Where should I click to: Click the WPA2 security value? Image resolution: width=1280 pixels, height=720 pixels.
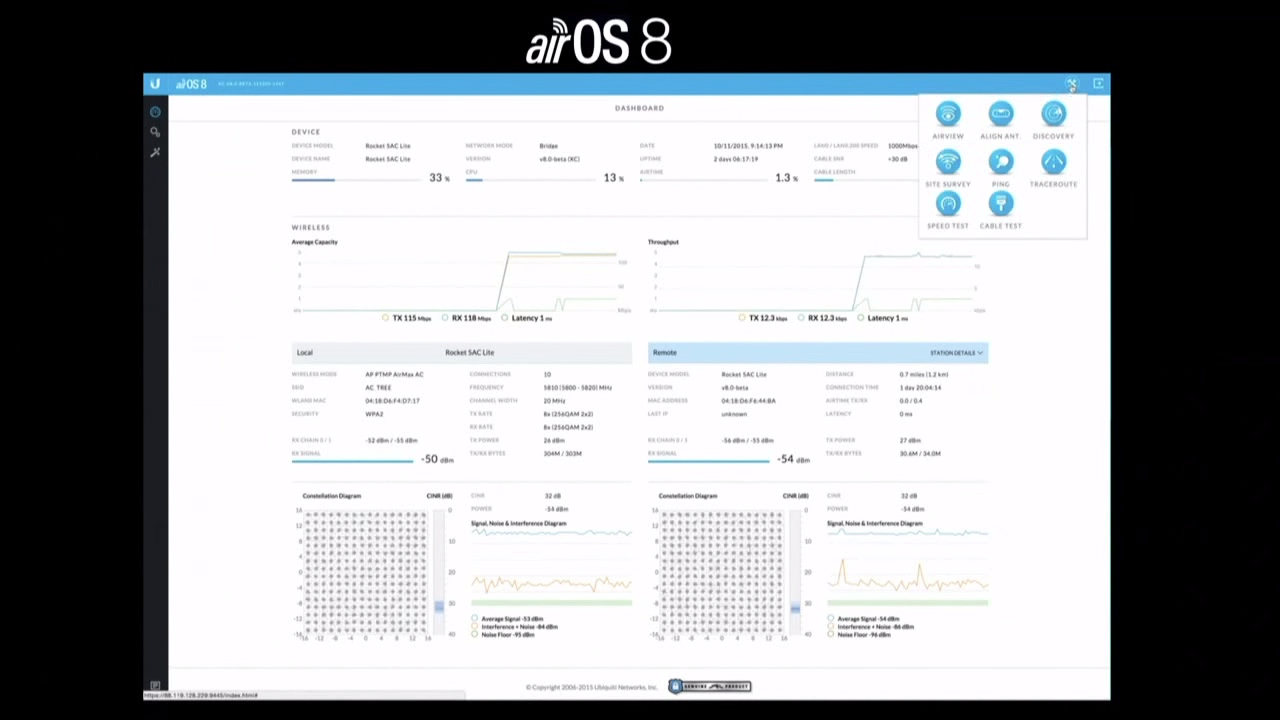coord(374,414)
